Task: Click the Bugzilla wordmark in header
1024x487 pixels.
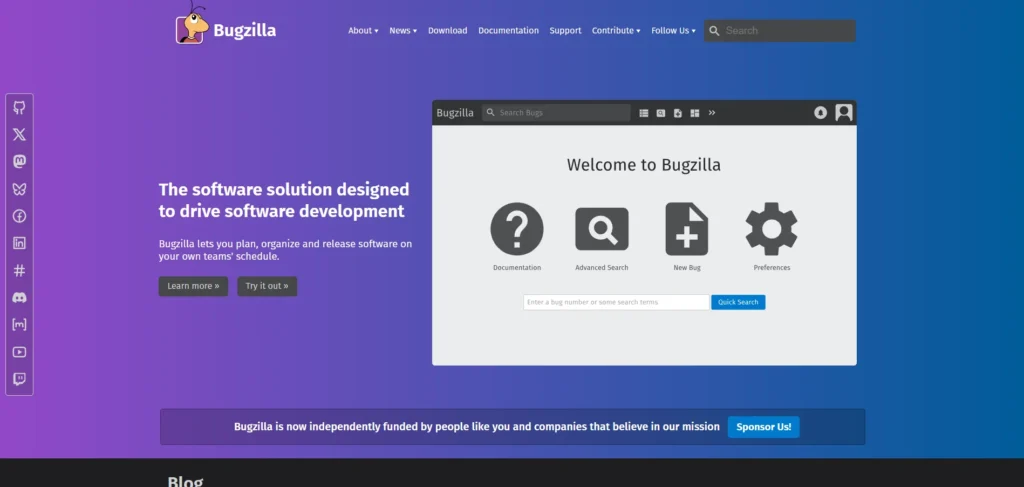Action: [244, 31]
